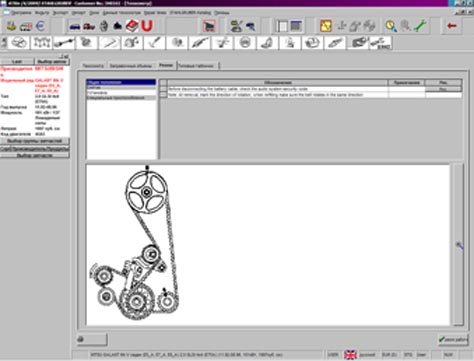Click the blue Euro currency icon
The image size is (474, 361).
point(40,26)
